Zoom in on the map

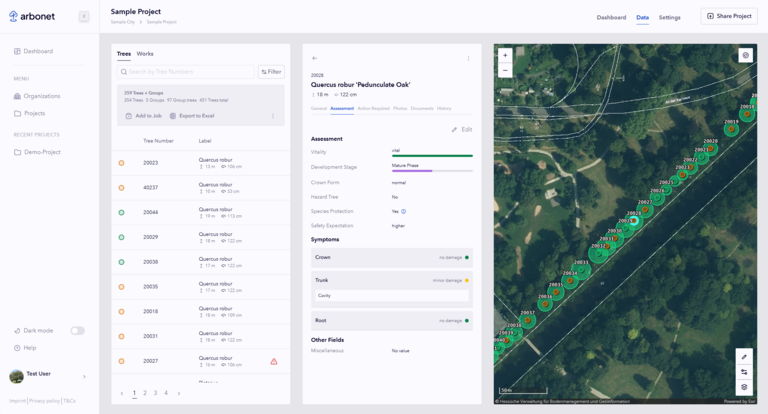click(505, 55)
